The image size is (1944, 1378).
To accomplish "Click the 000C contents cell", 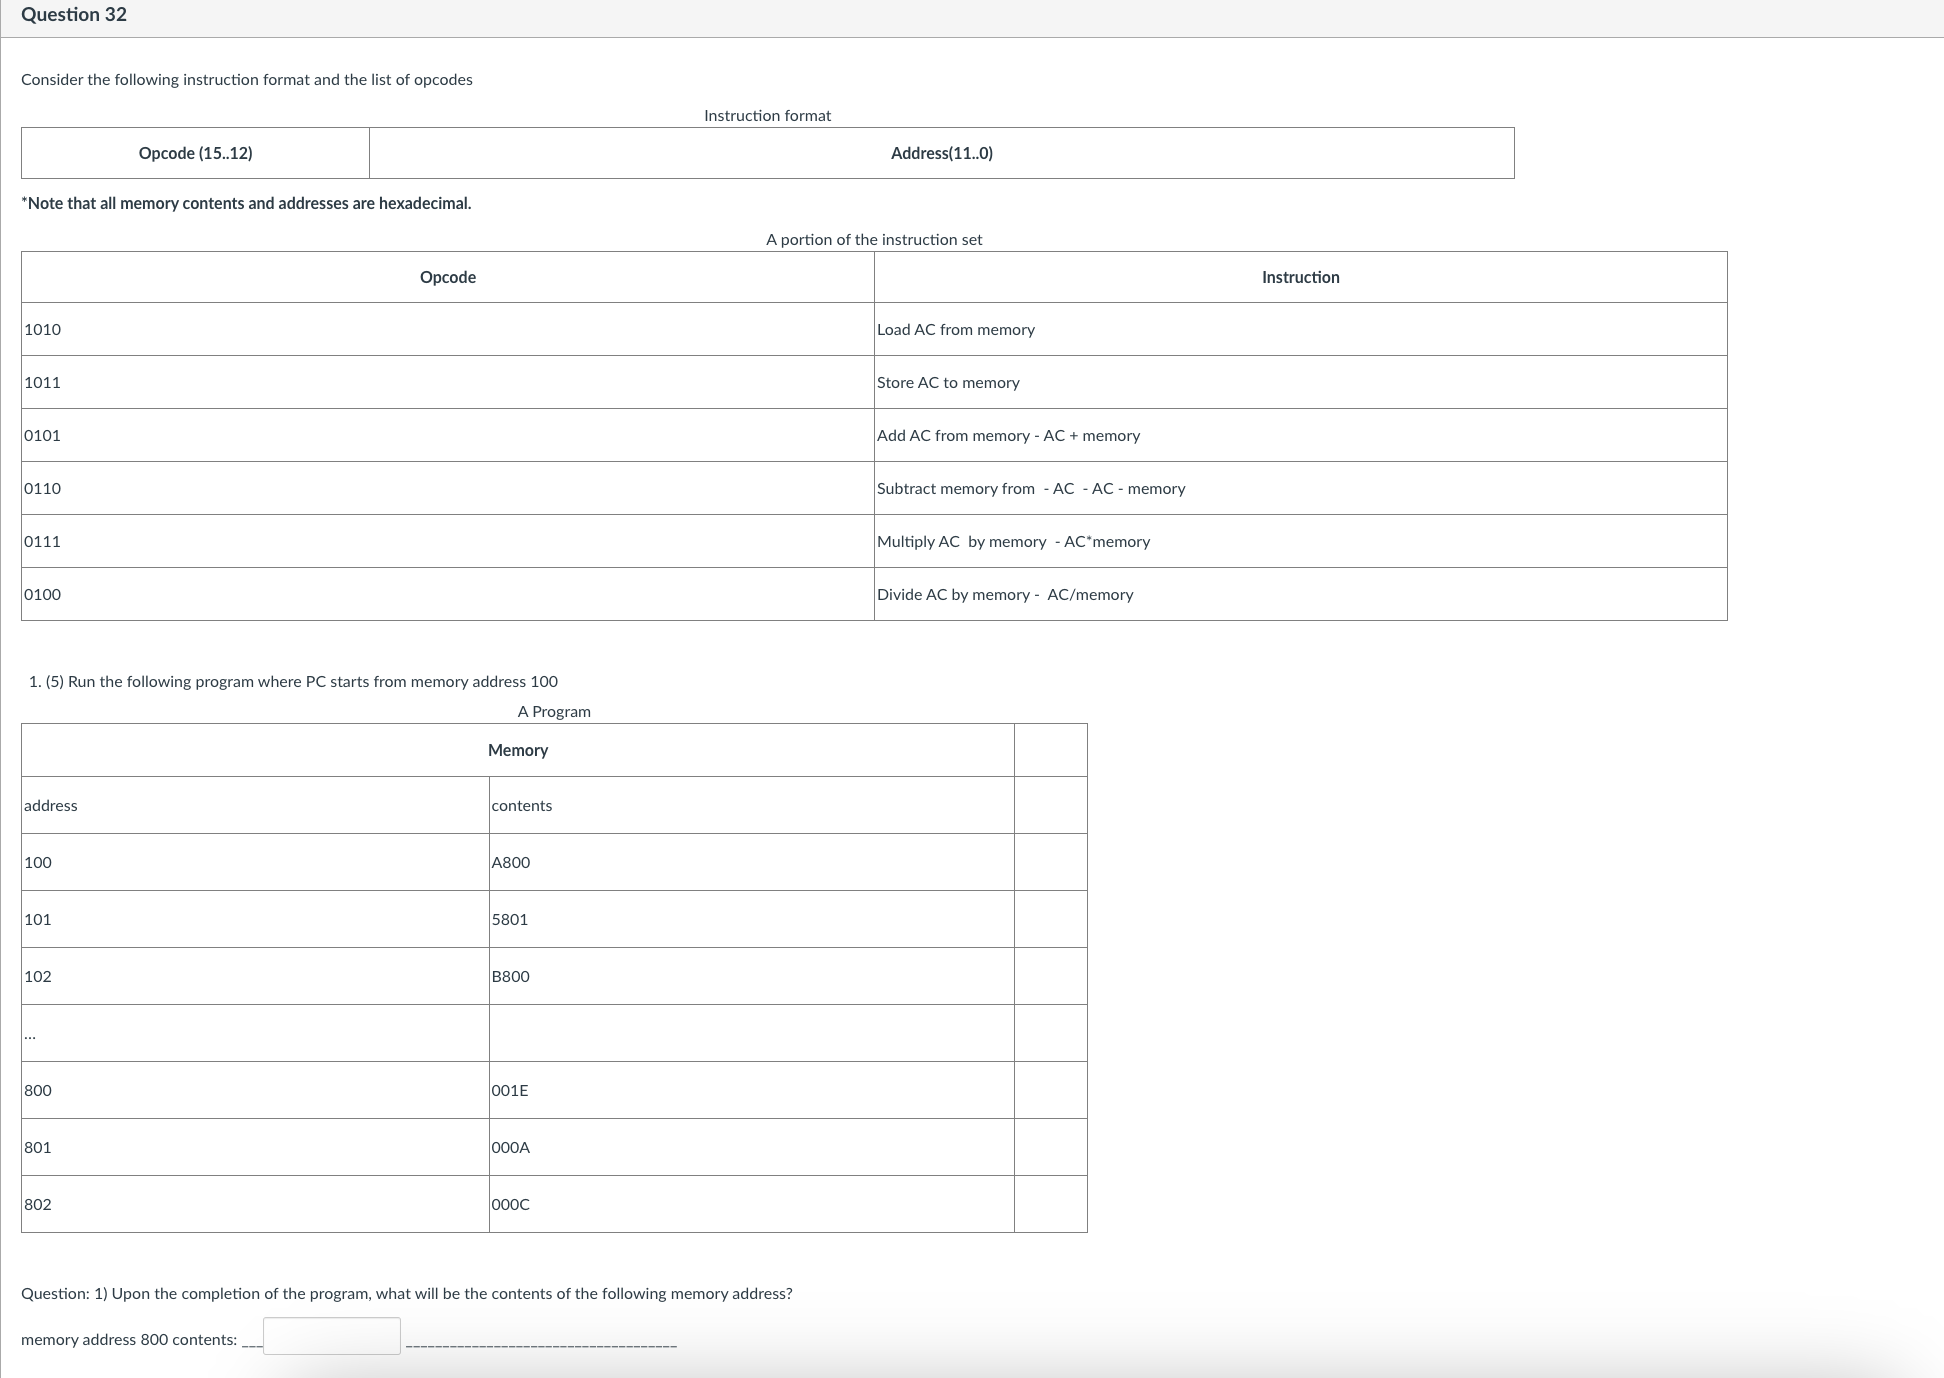I will pyautogui.click(x=511, y=1205).
